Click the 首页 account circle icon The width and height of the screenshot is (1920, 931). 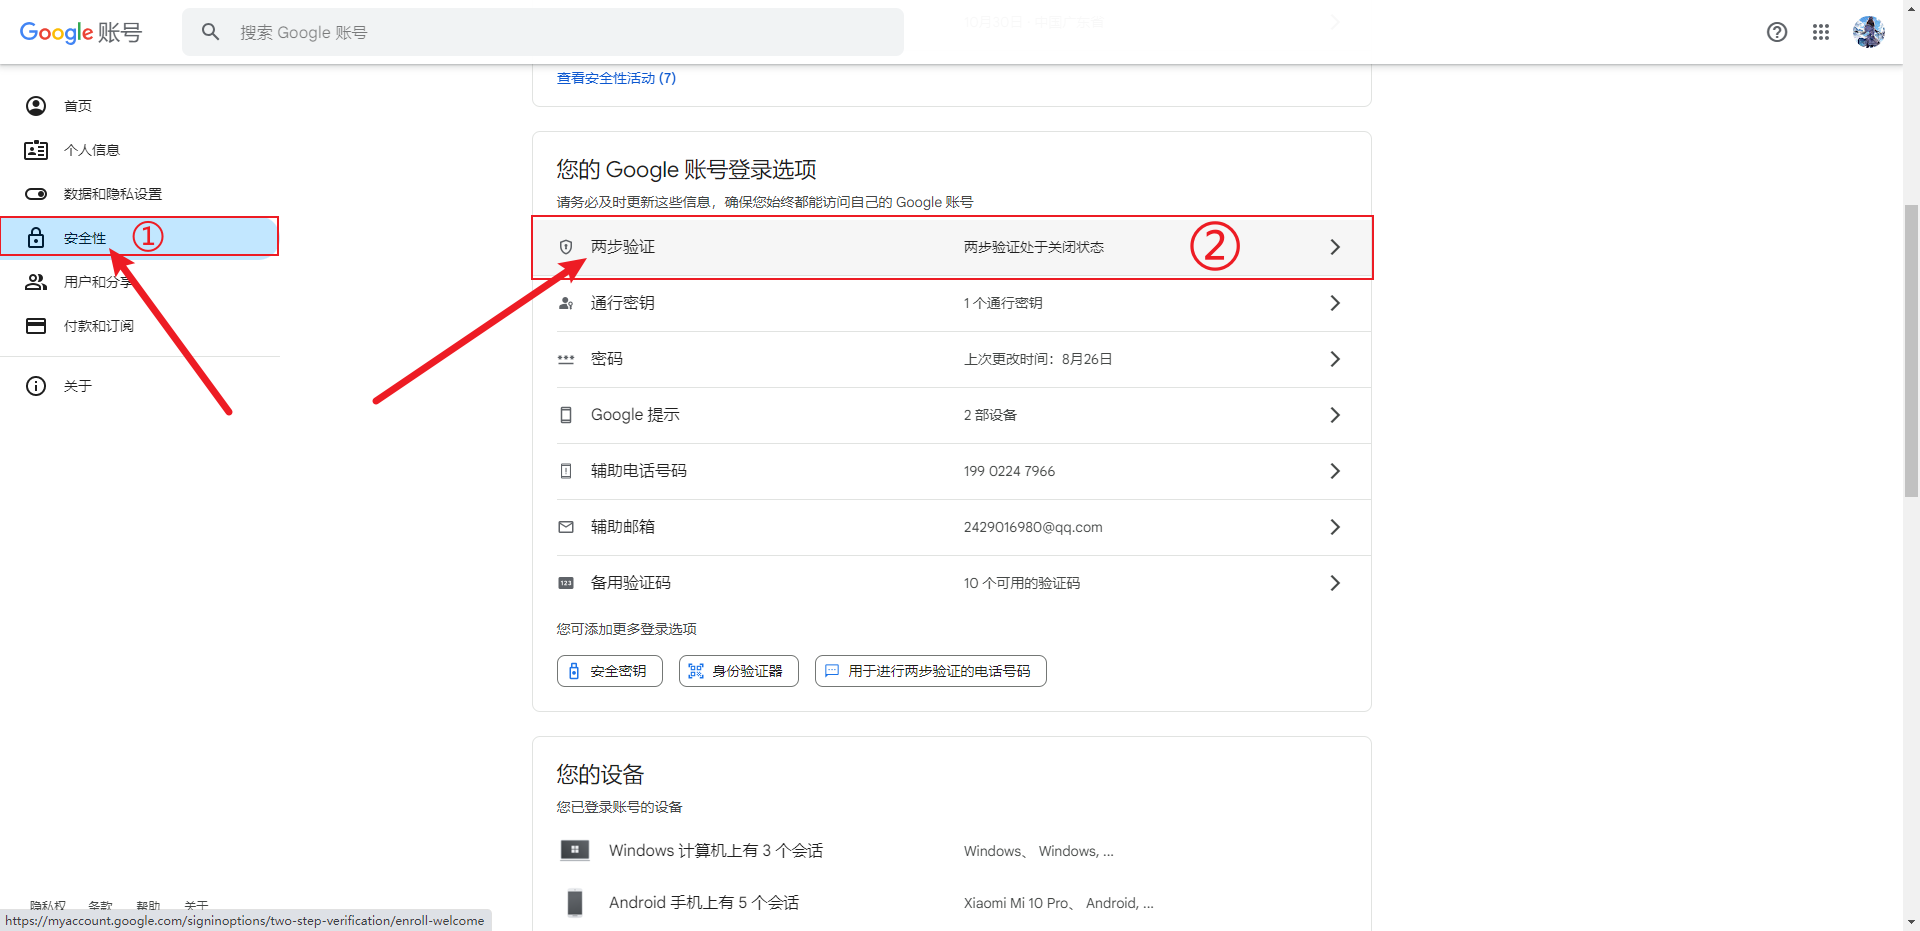coord(36,106)
